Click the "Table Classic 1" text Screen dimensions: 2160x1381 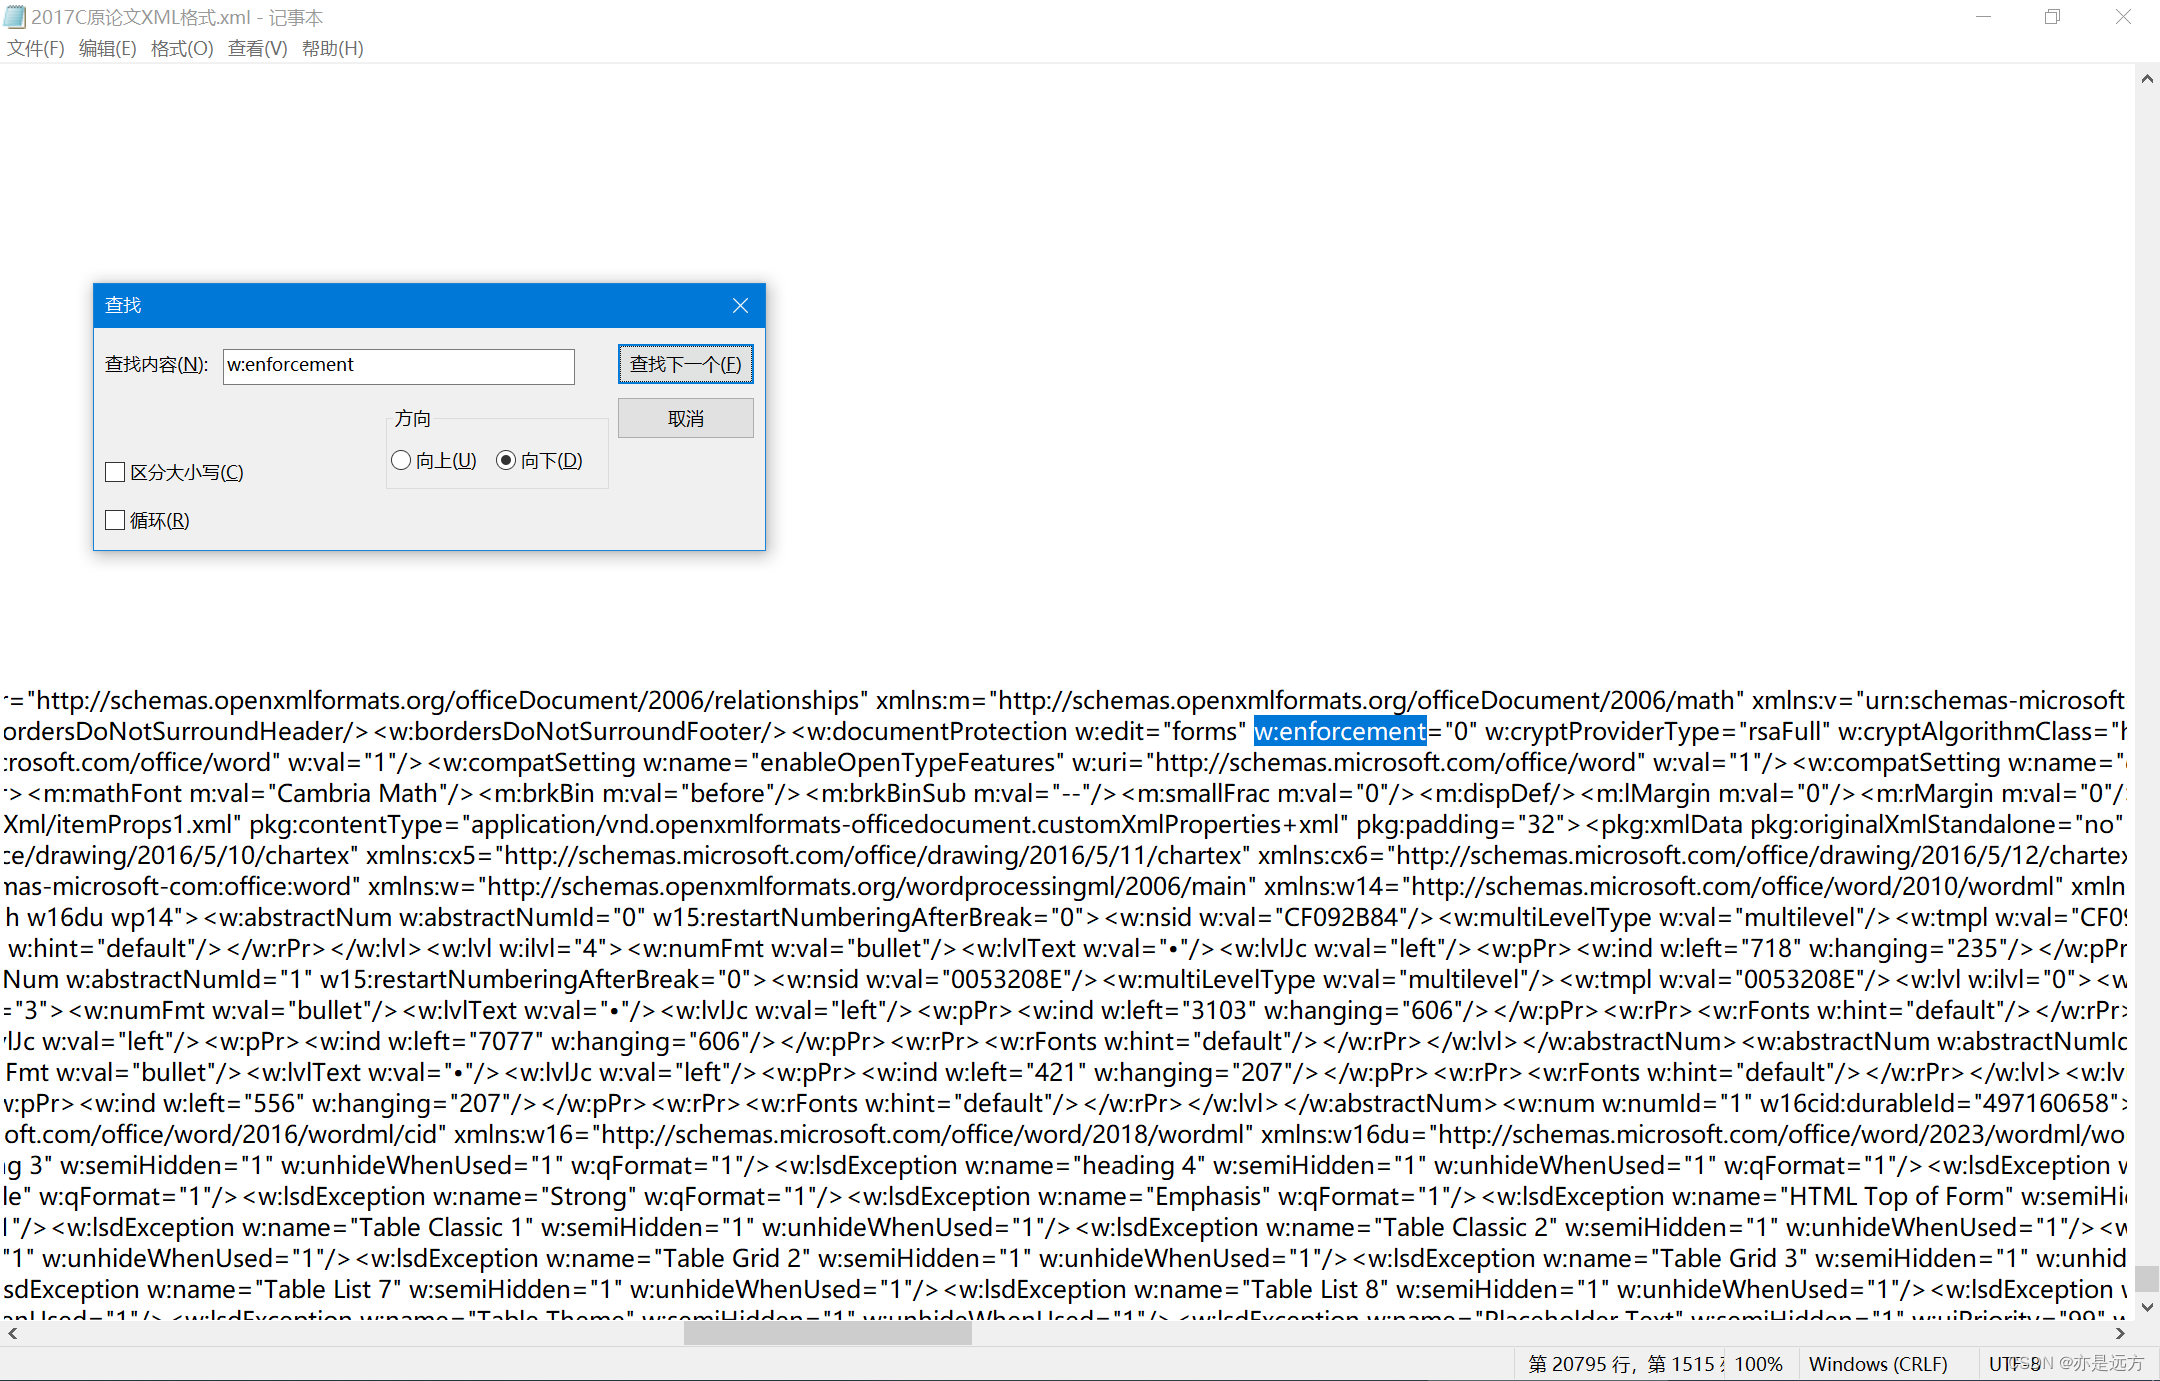(445, 1227)
